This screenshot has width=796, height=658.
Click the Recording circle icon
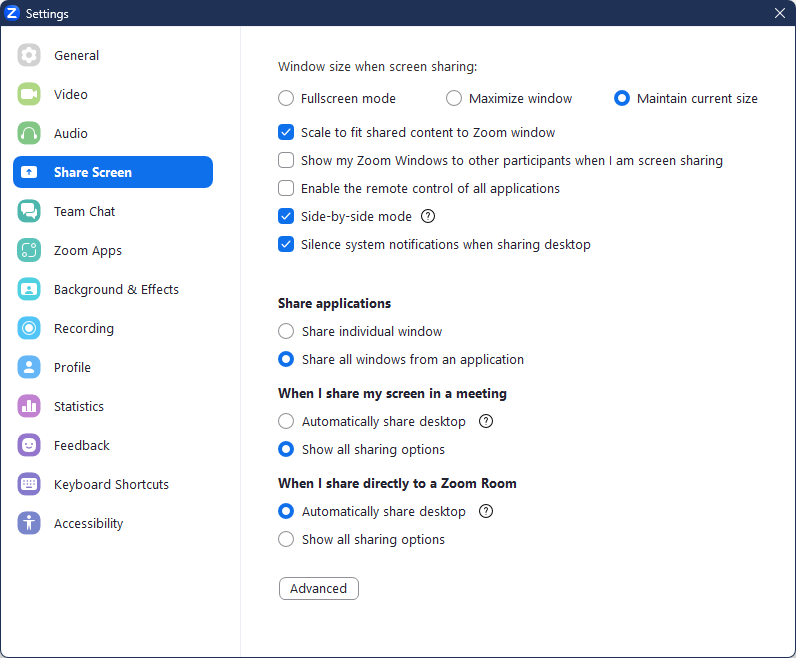tap(29, 328)
